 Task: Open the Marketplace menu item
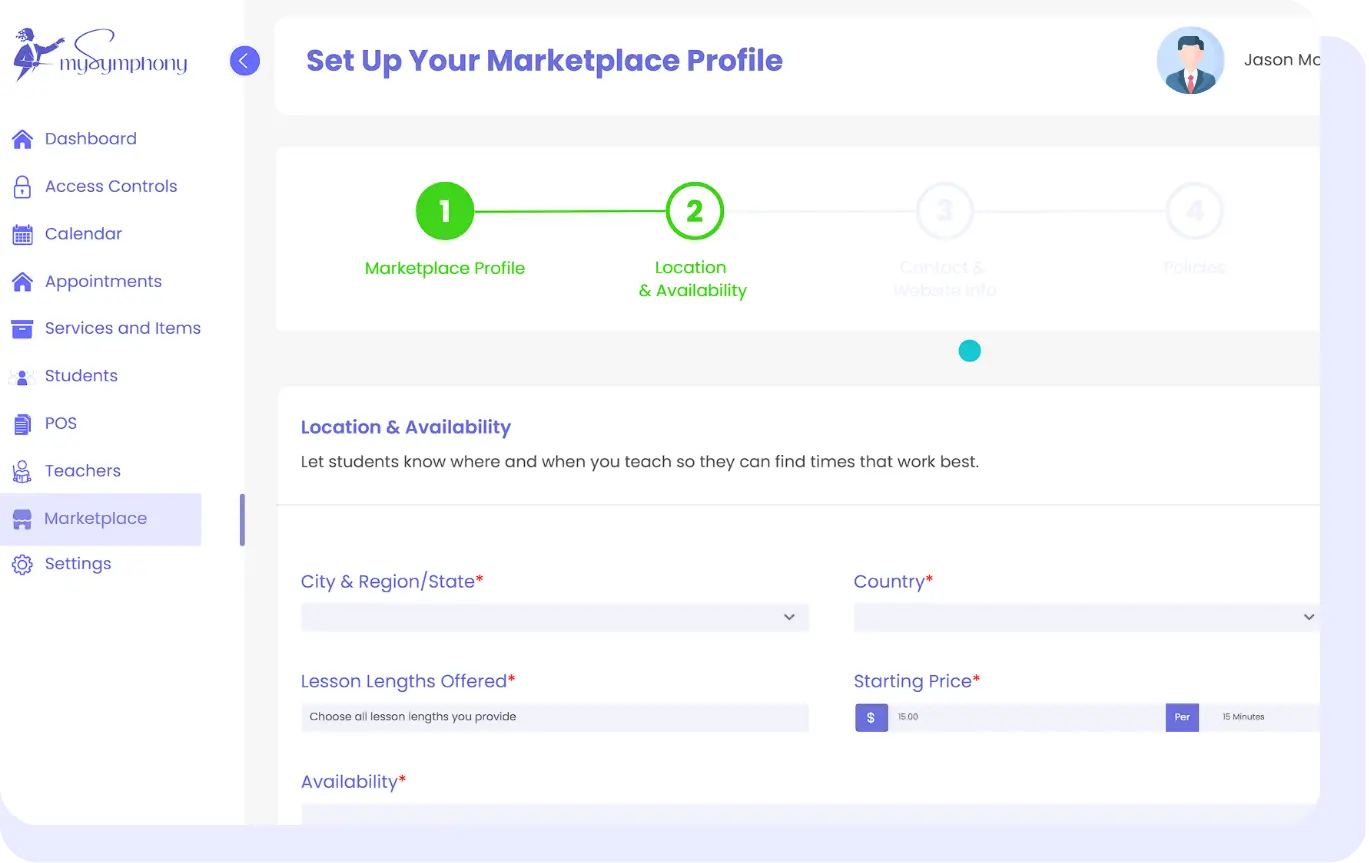pos(96,519)
